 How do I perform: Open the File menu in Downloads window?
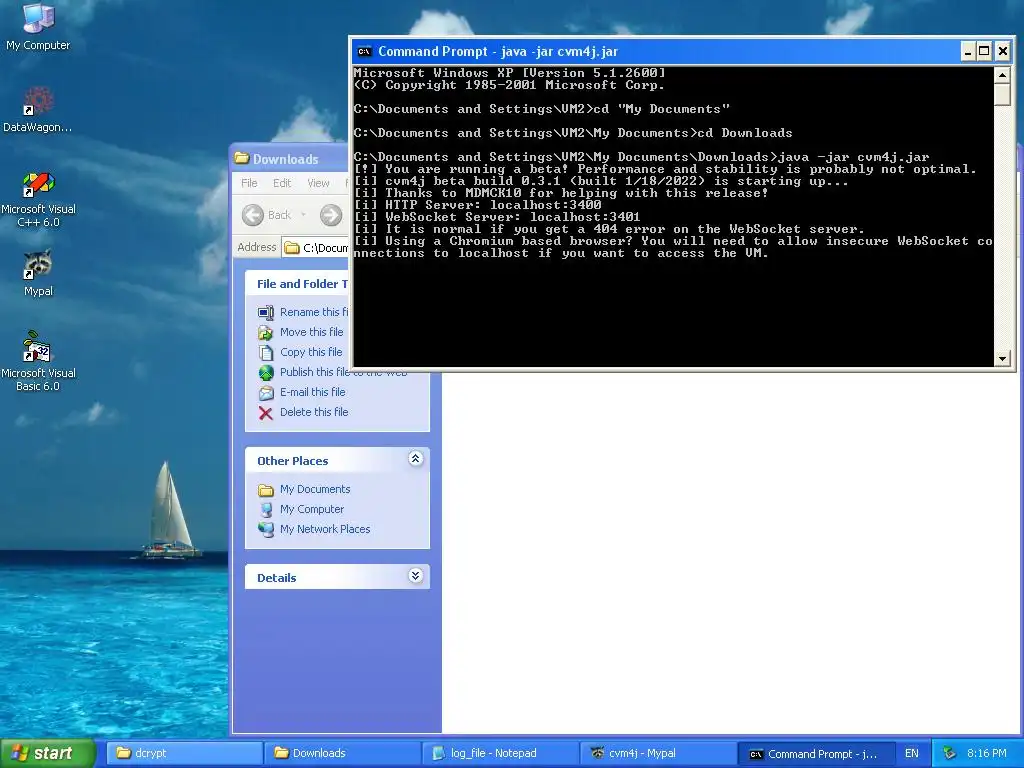(x=249, y=183)
